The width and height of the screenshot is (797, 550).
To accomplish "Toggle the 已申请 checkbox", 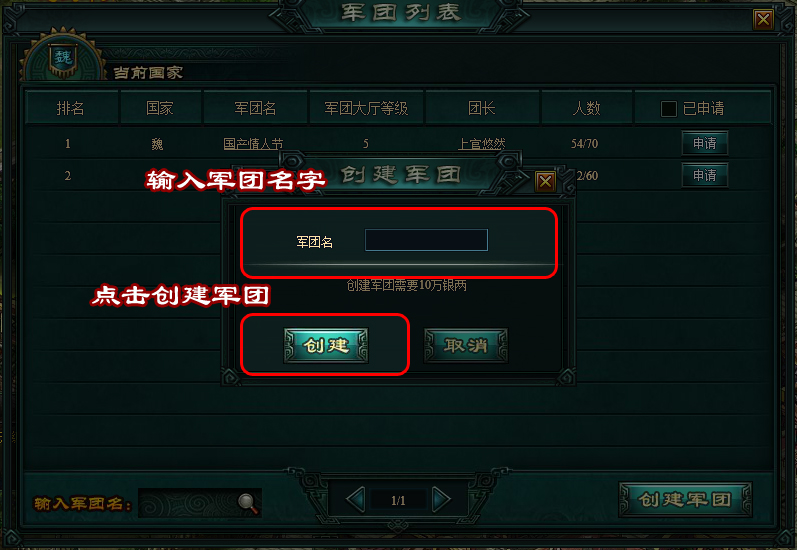I will click(x=668, y=109).
